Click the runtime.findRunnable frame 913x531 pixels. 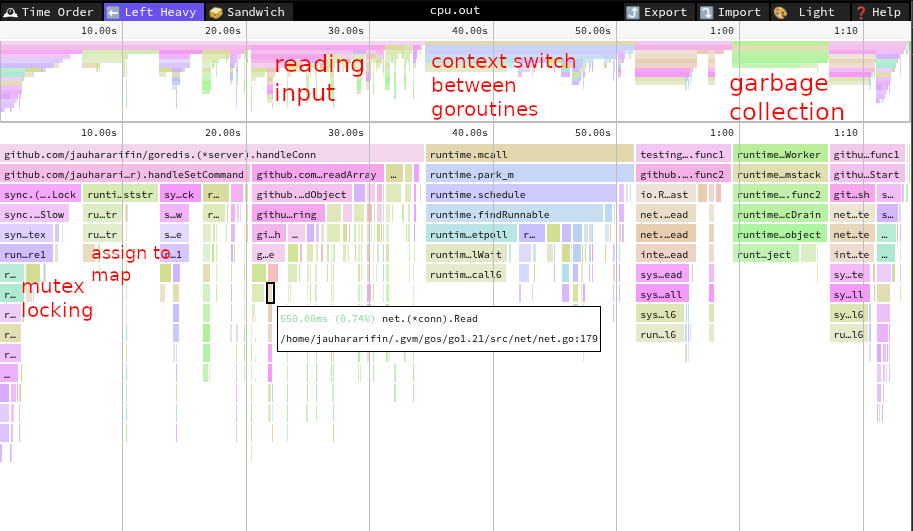coord(515,214)
